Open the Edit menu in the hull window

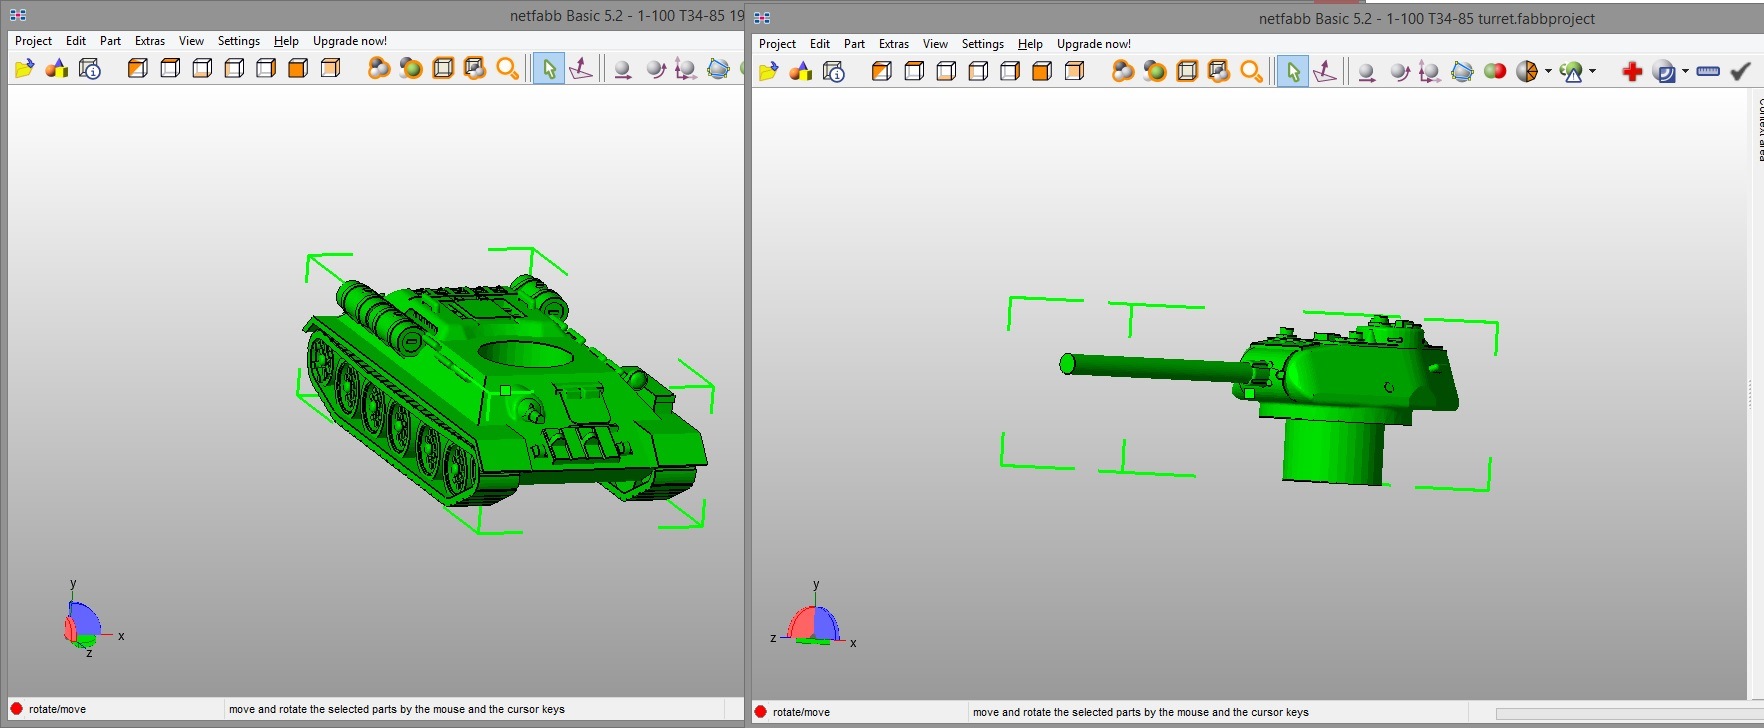tap(76, 41)
